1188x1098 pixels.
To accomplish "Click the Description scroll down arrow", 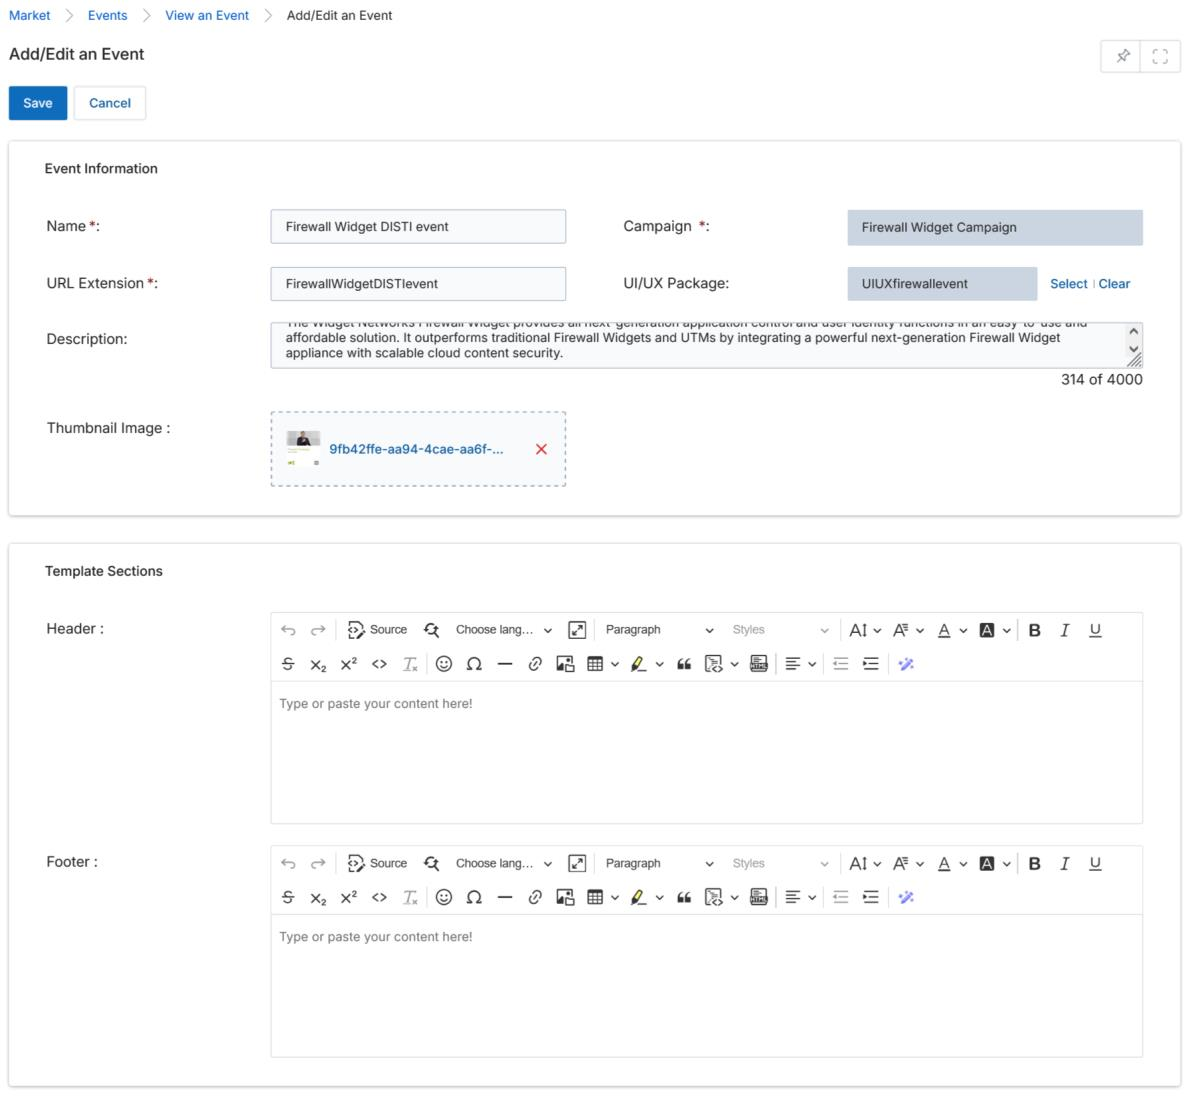I will click(x=1133, y=349).
